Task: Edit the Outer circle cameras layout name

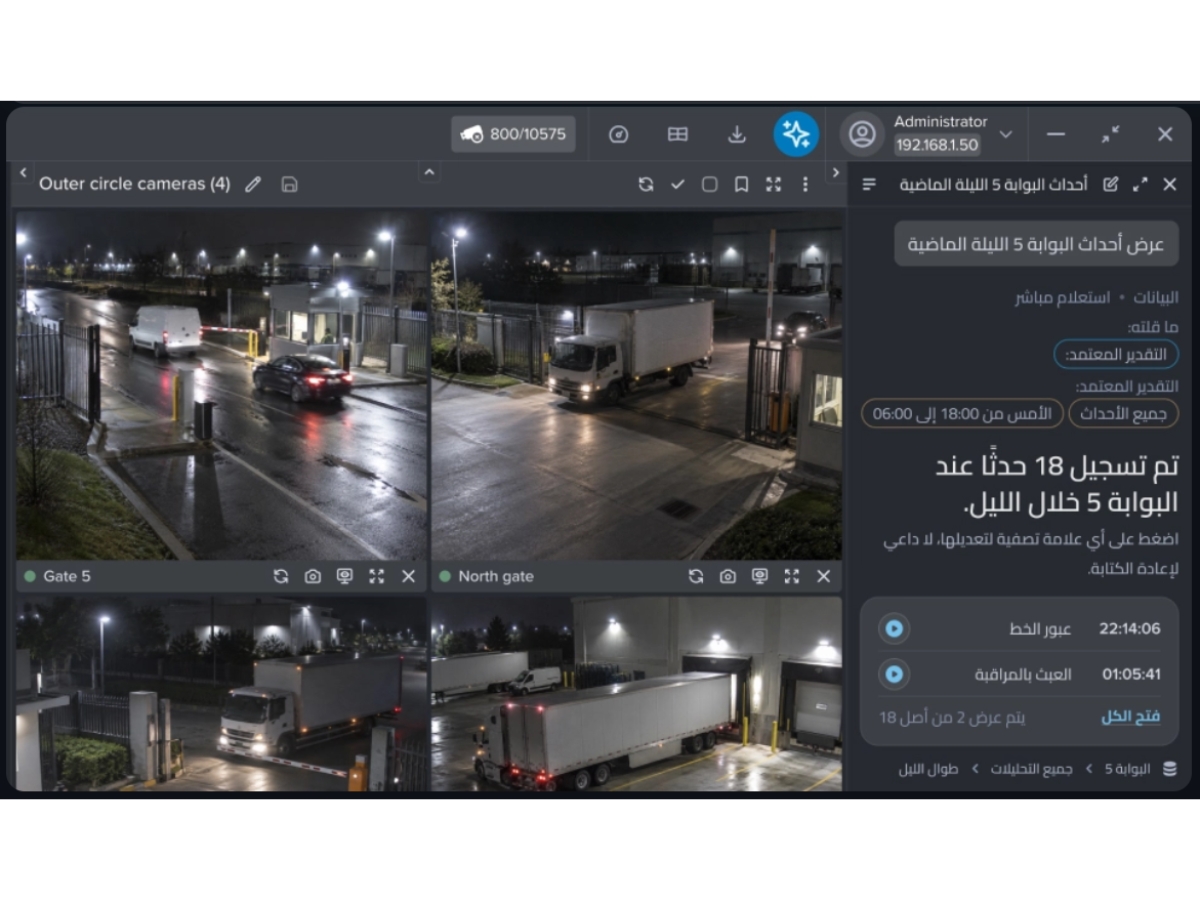Action: 253,184
